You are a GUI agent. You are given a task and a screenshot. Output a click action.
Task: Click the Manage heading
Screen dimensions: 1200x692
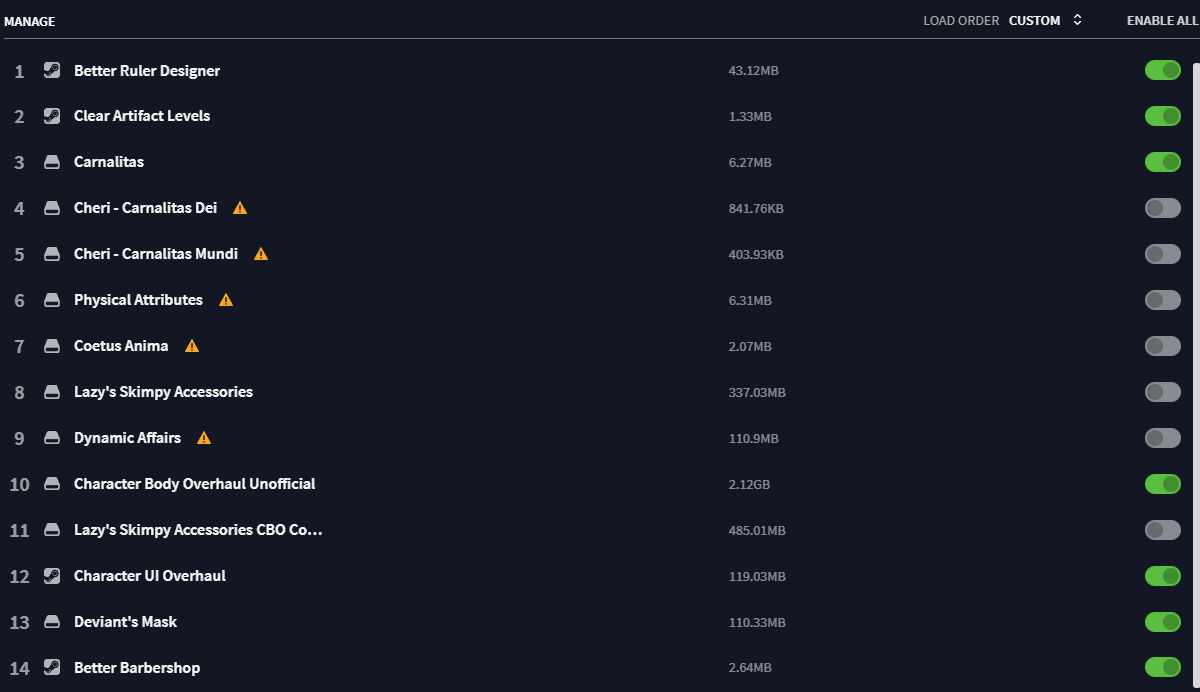[30, 21]
